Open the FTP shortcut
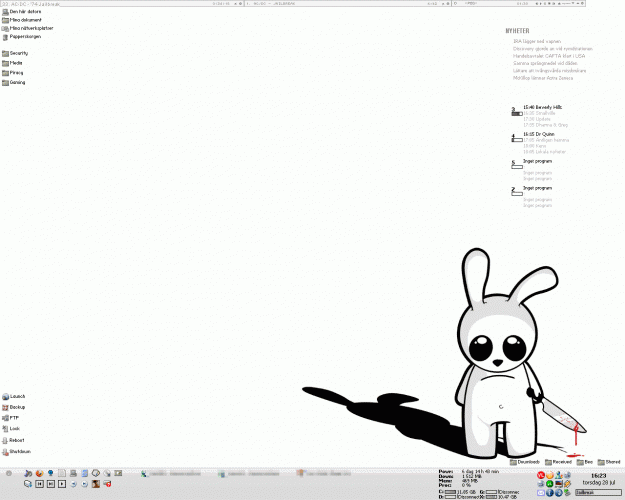The height and width of the screenshot is (500, 625). tap(13, 418)
